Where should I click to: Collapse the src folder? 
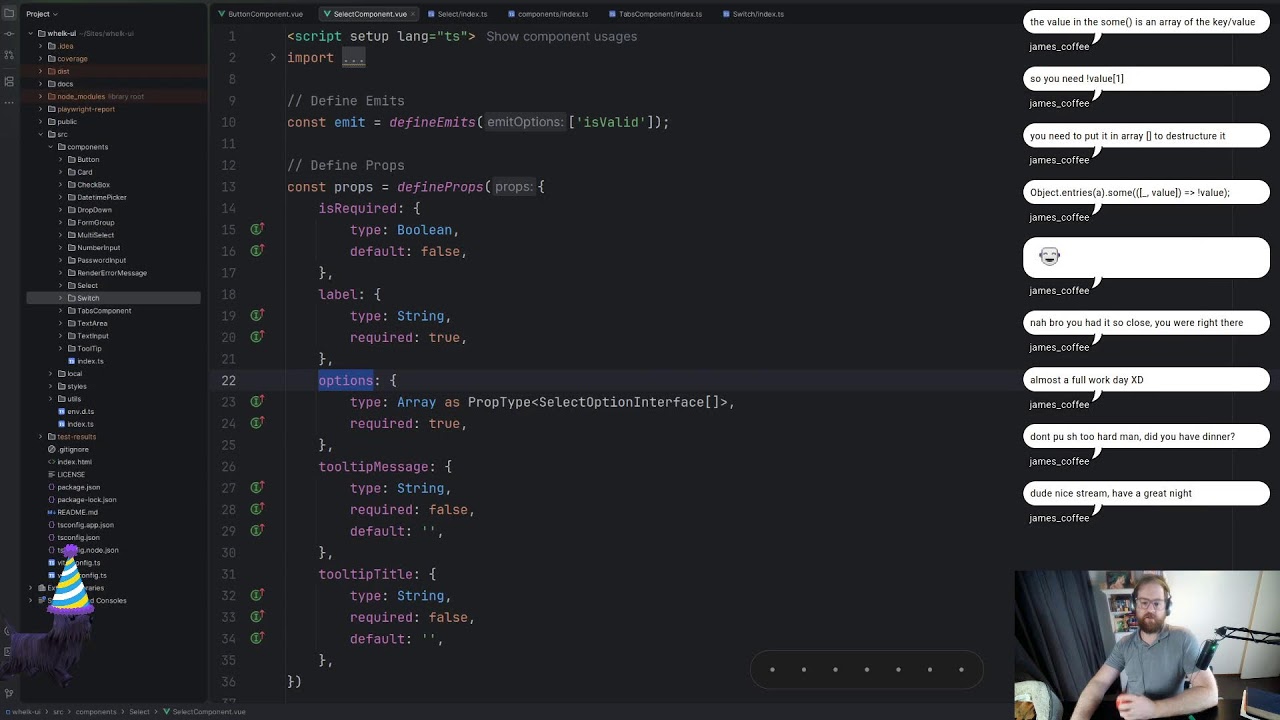(41, 134)
